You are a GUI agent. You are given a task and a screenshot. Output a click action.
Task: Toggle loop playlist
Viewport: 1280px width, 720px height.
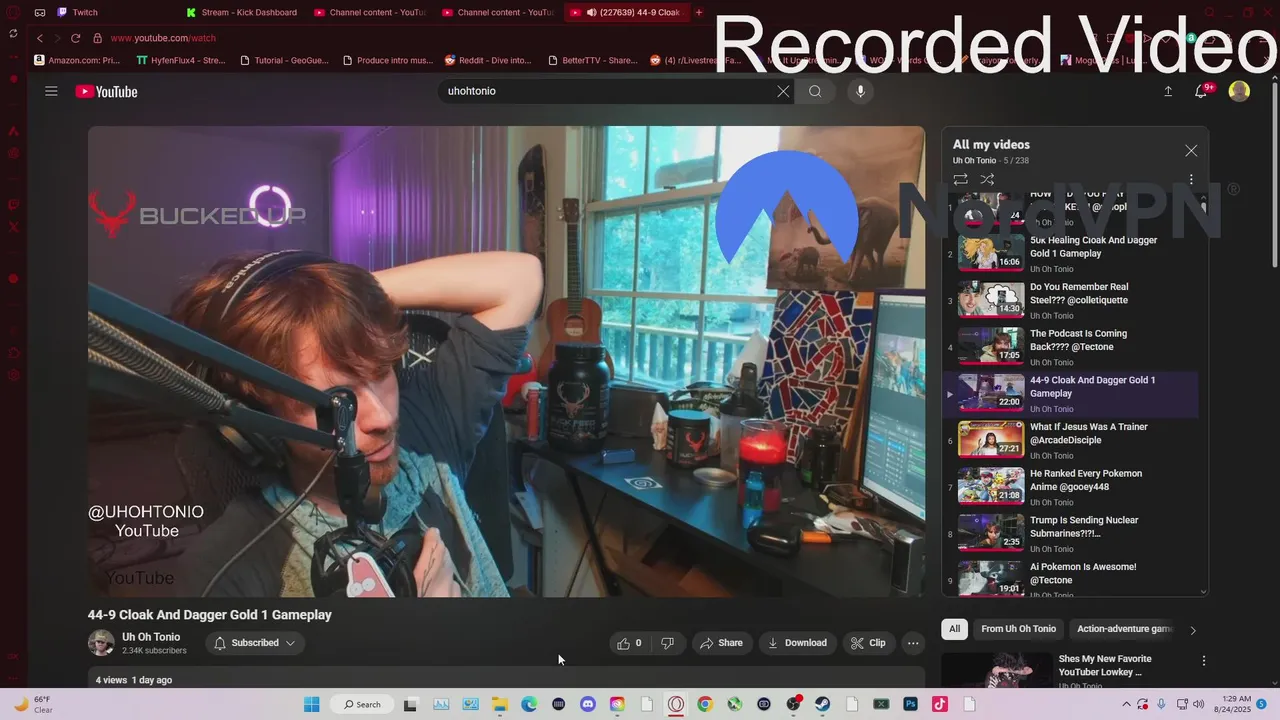coord(960,179)
